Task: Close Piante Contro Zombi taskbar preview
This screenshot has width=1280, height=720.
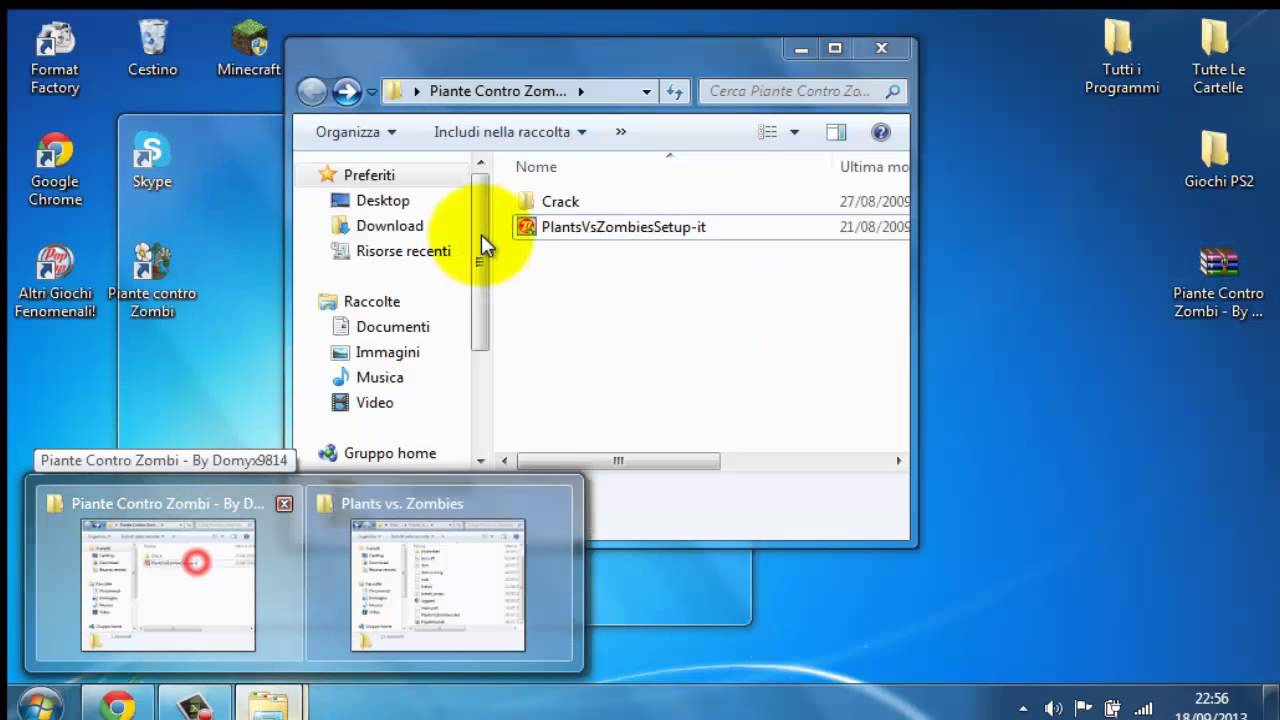Action: coord(284,504)
